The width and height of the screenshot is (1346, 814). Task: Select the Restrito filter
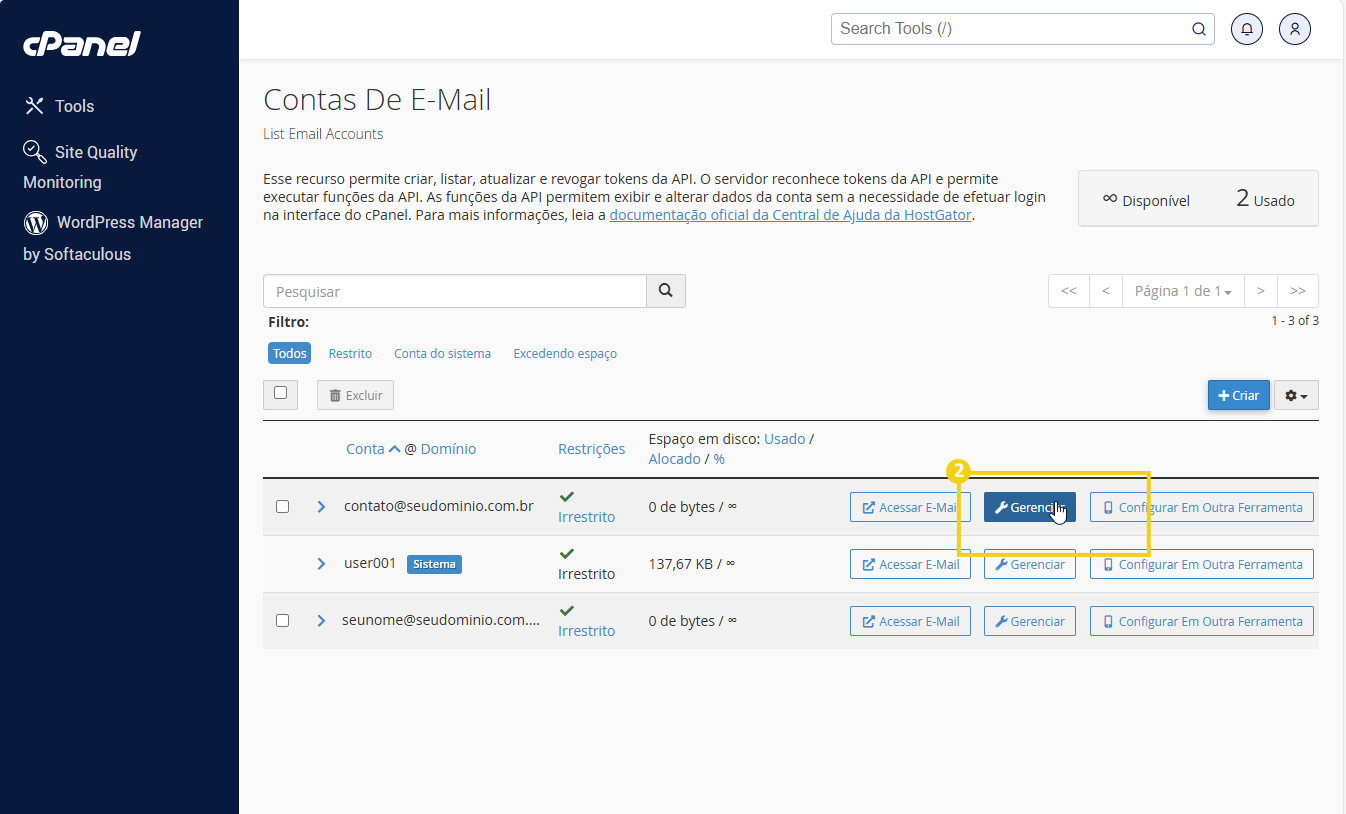pos(350,353)
